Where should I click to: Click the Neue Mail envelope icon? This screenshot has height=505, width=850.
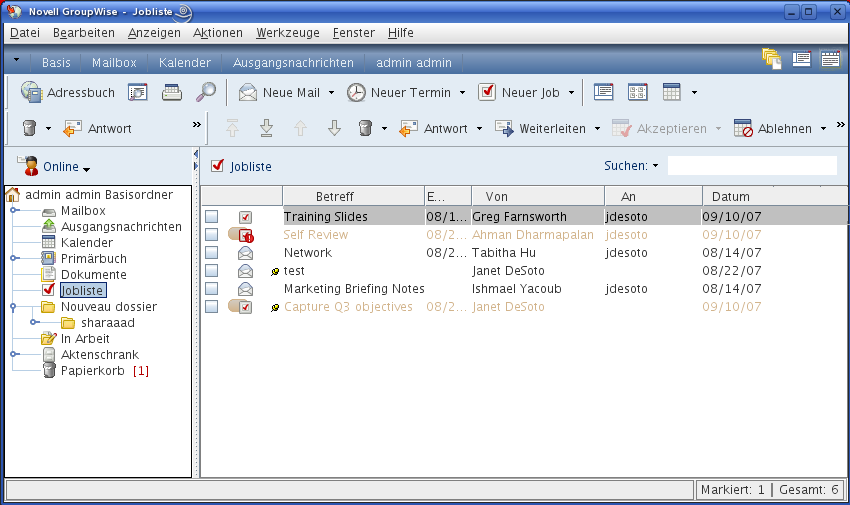[x=248, y=93]
